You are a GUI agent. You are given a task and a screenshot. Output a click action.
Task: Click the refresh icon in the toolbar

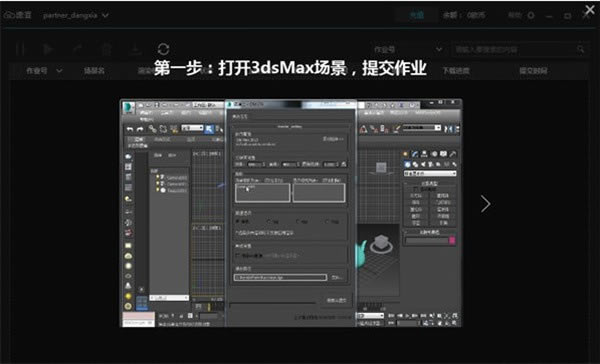click(163, 49)
